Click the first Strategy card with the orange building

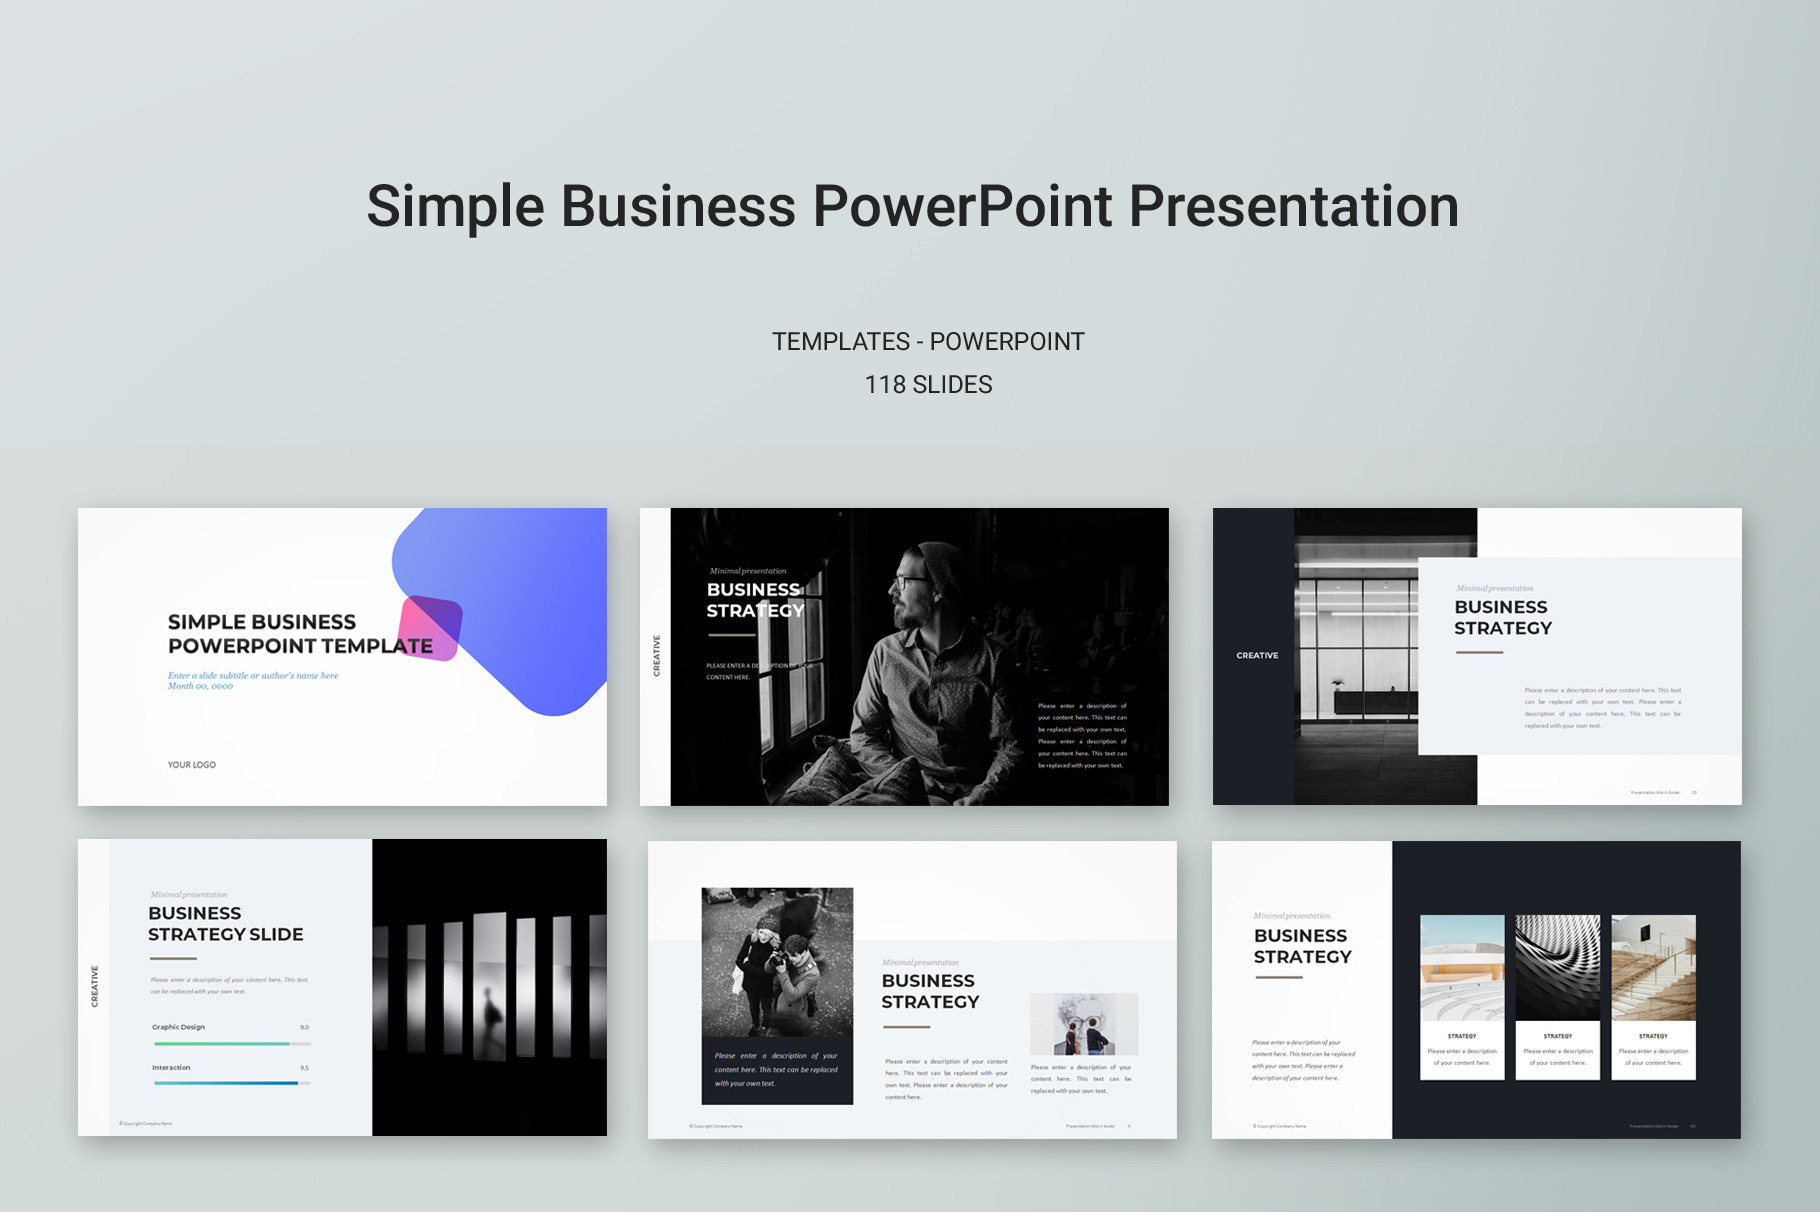[x=1462, y=996]
